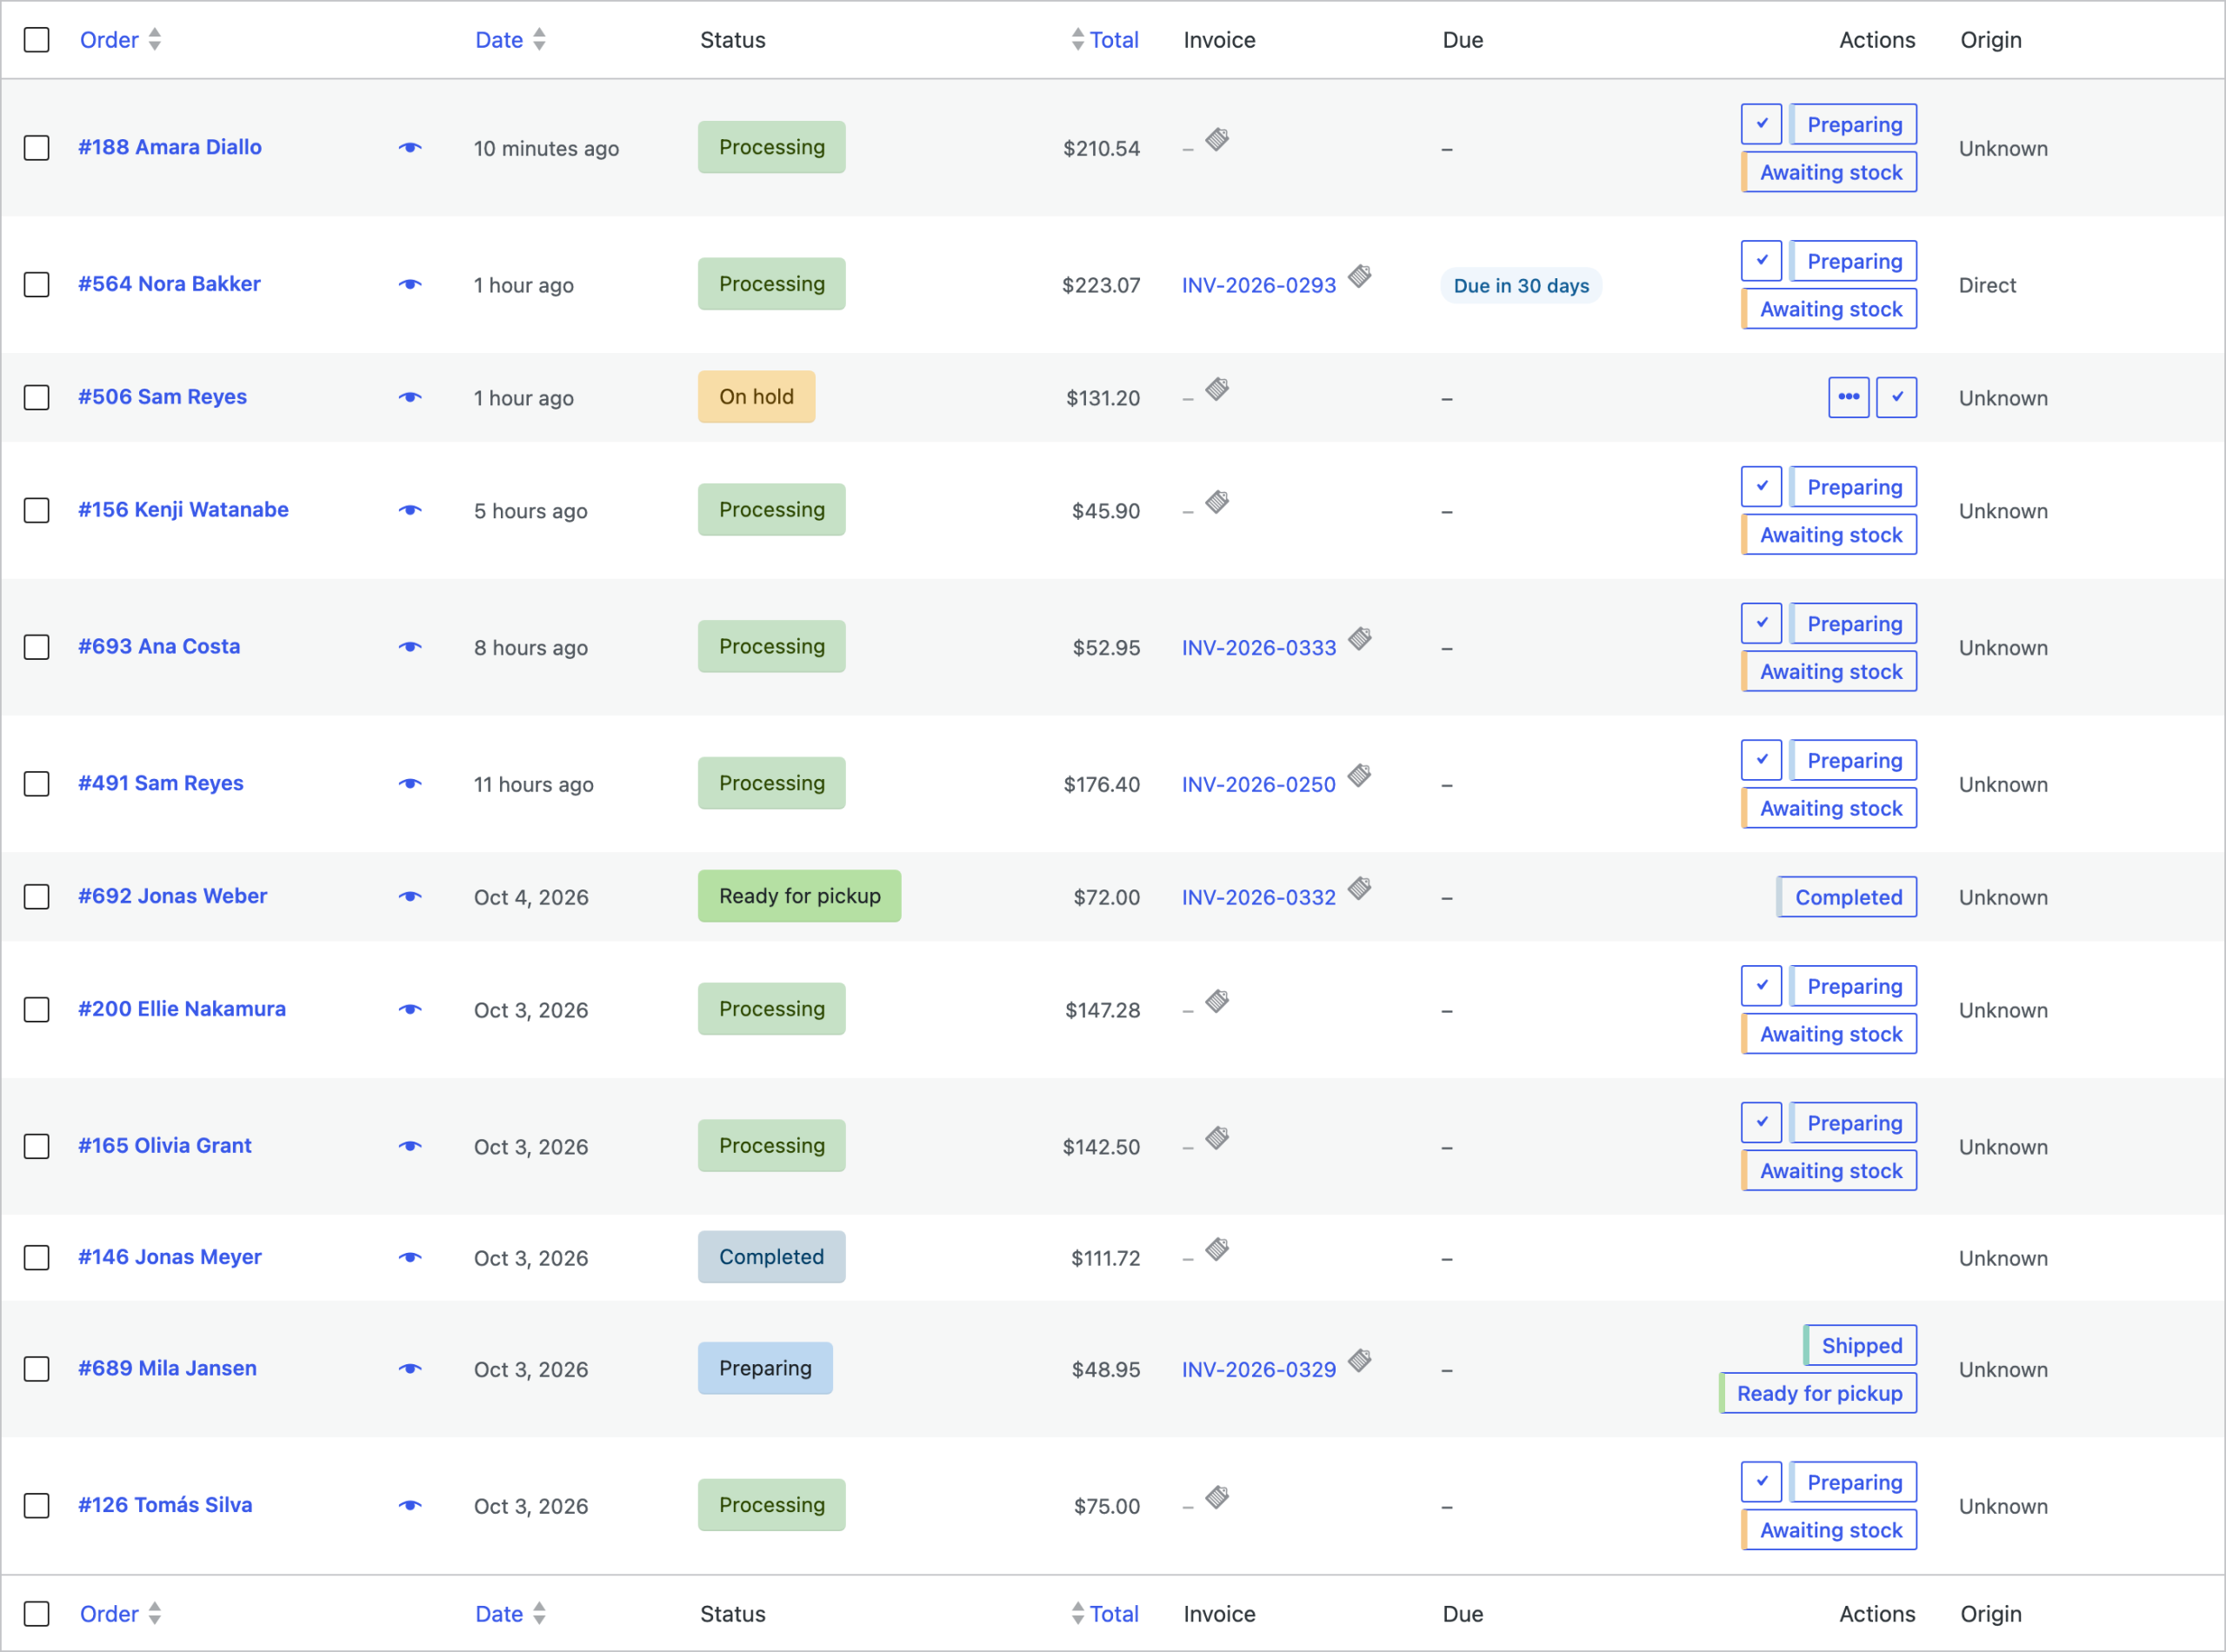Preview order #188 Amara Diallo via eye icon
Viewport: 2226px width, 1652px height.
[x=410, y=148]
